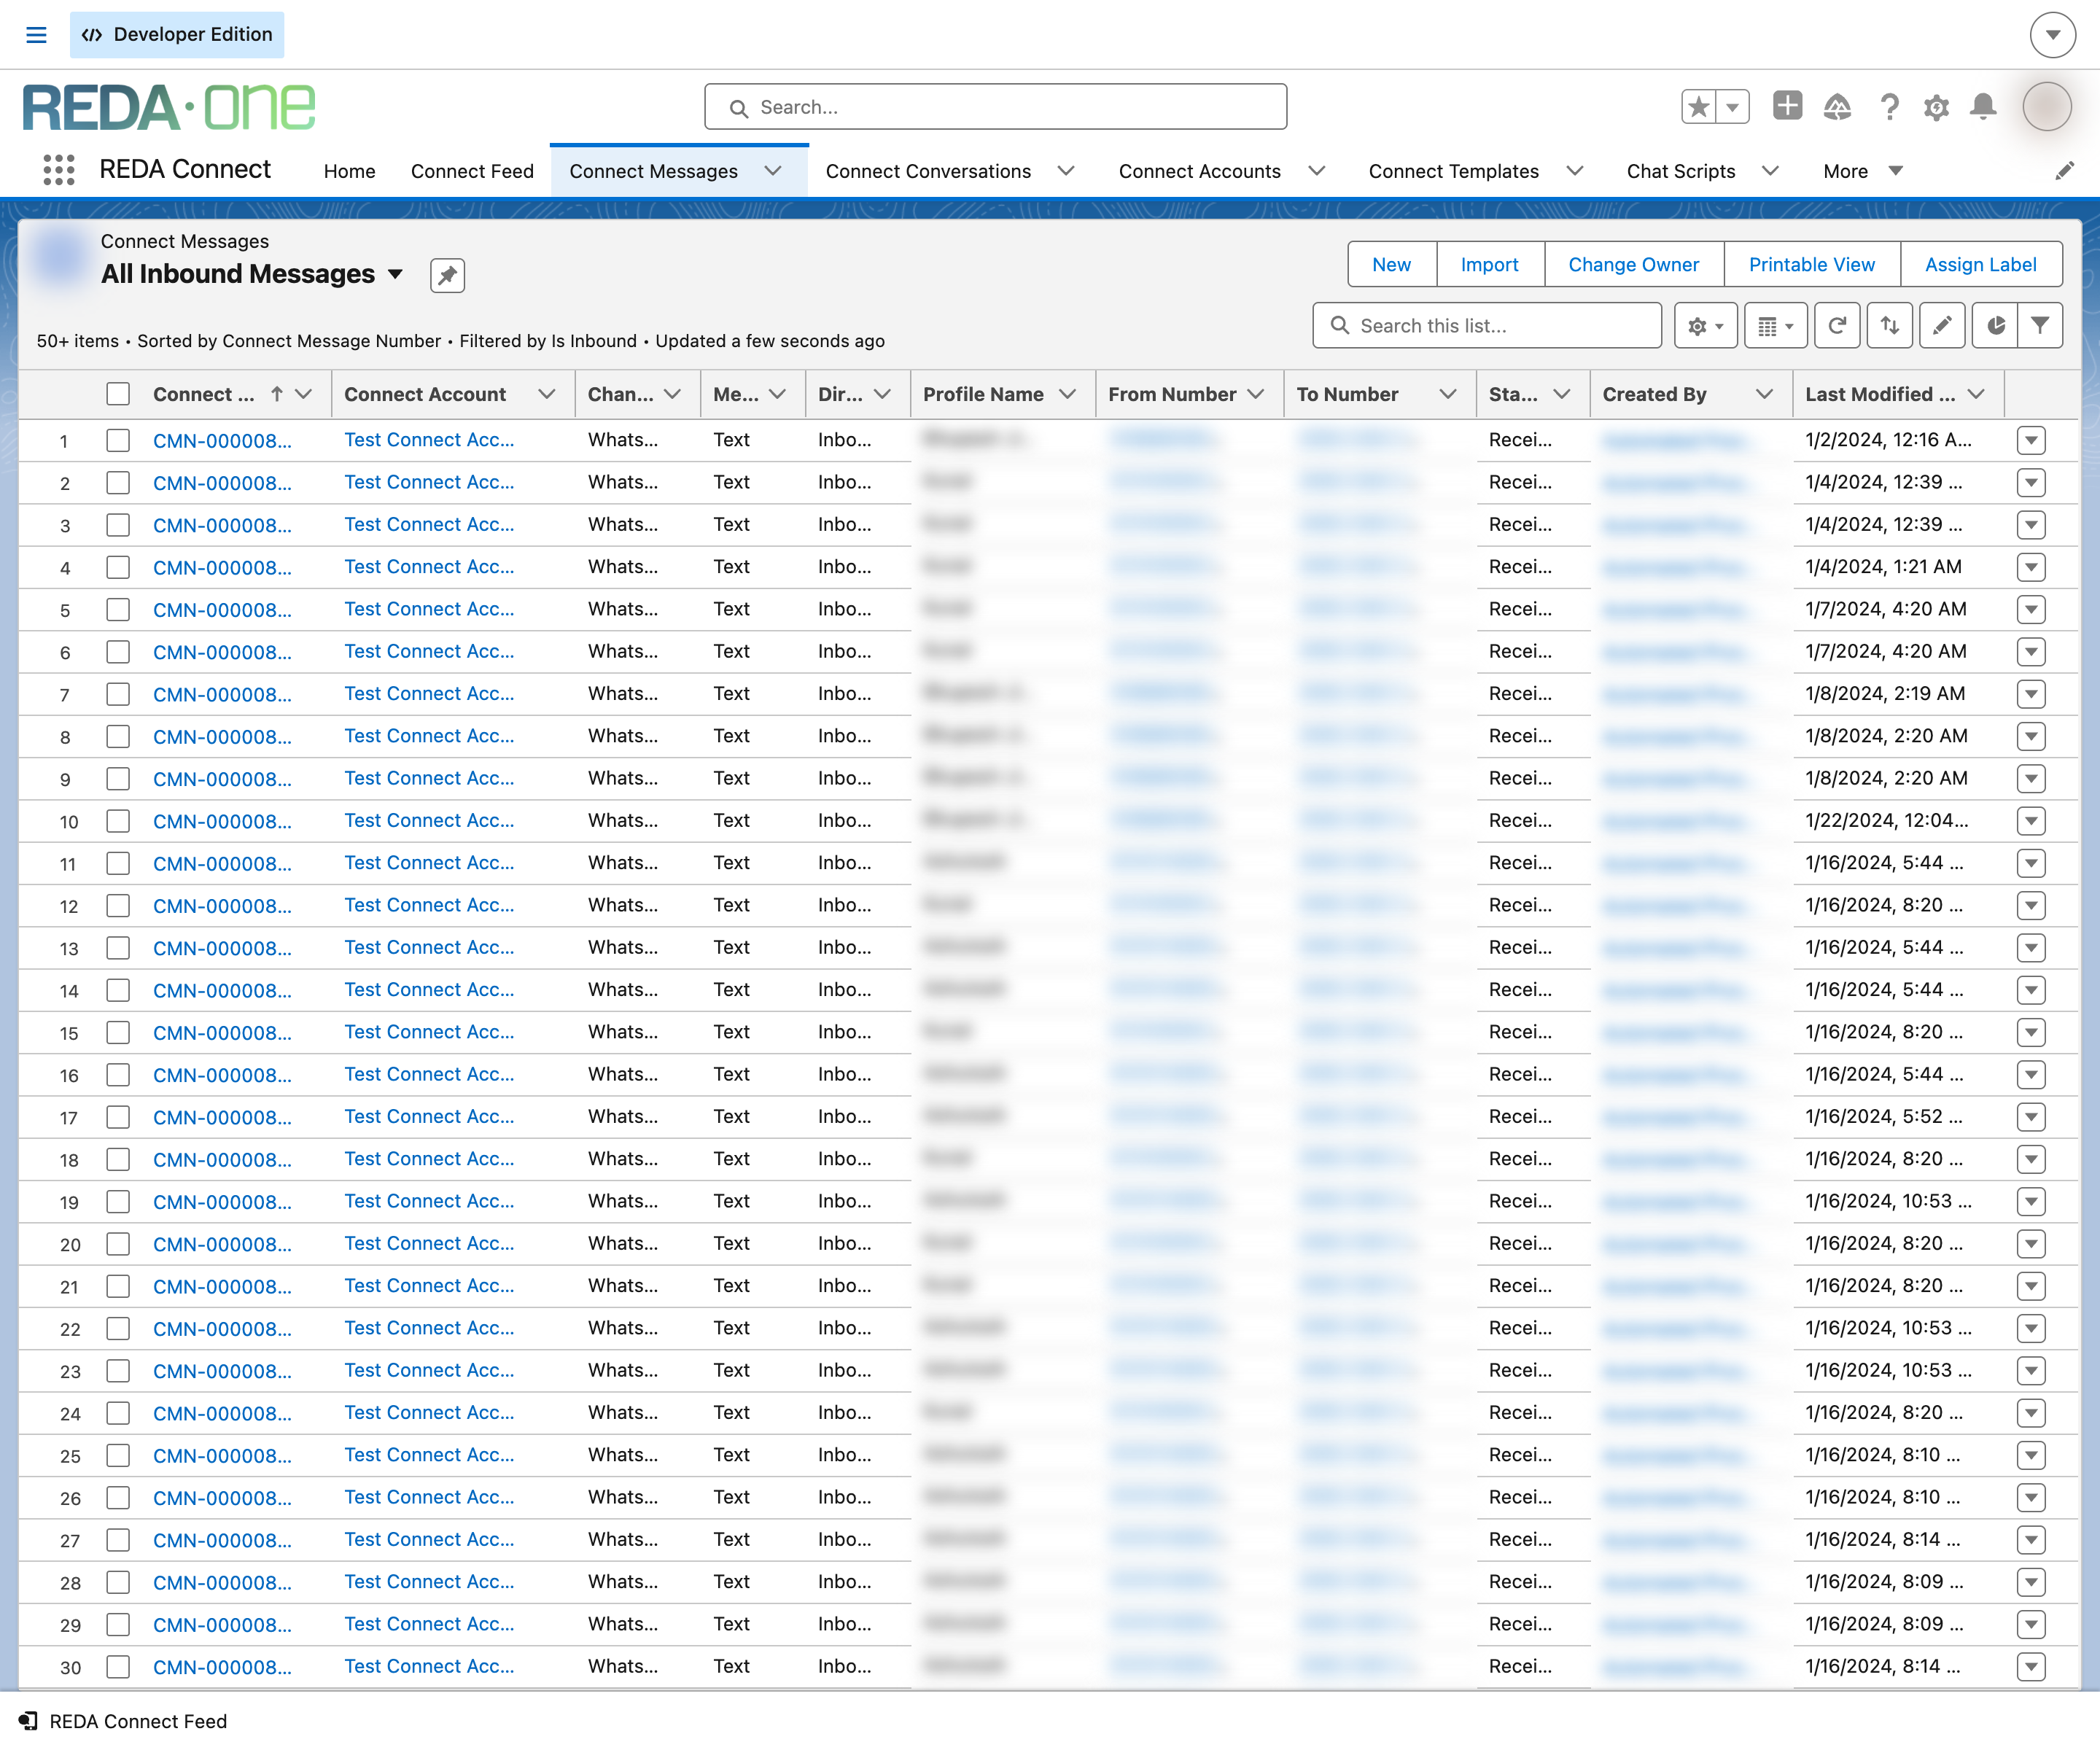Open the Profile Name column menu chevron
Screen dimensions: 2100x1750
[x=1067, y=394]
